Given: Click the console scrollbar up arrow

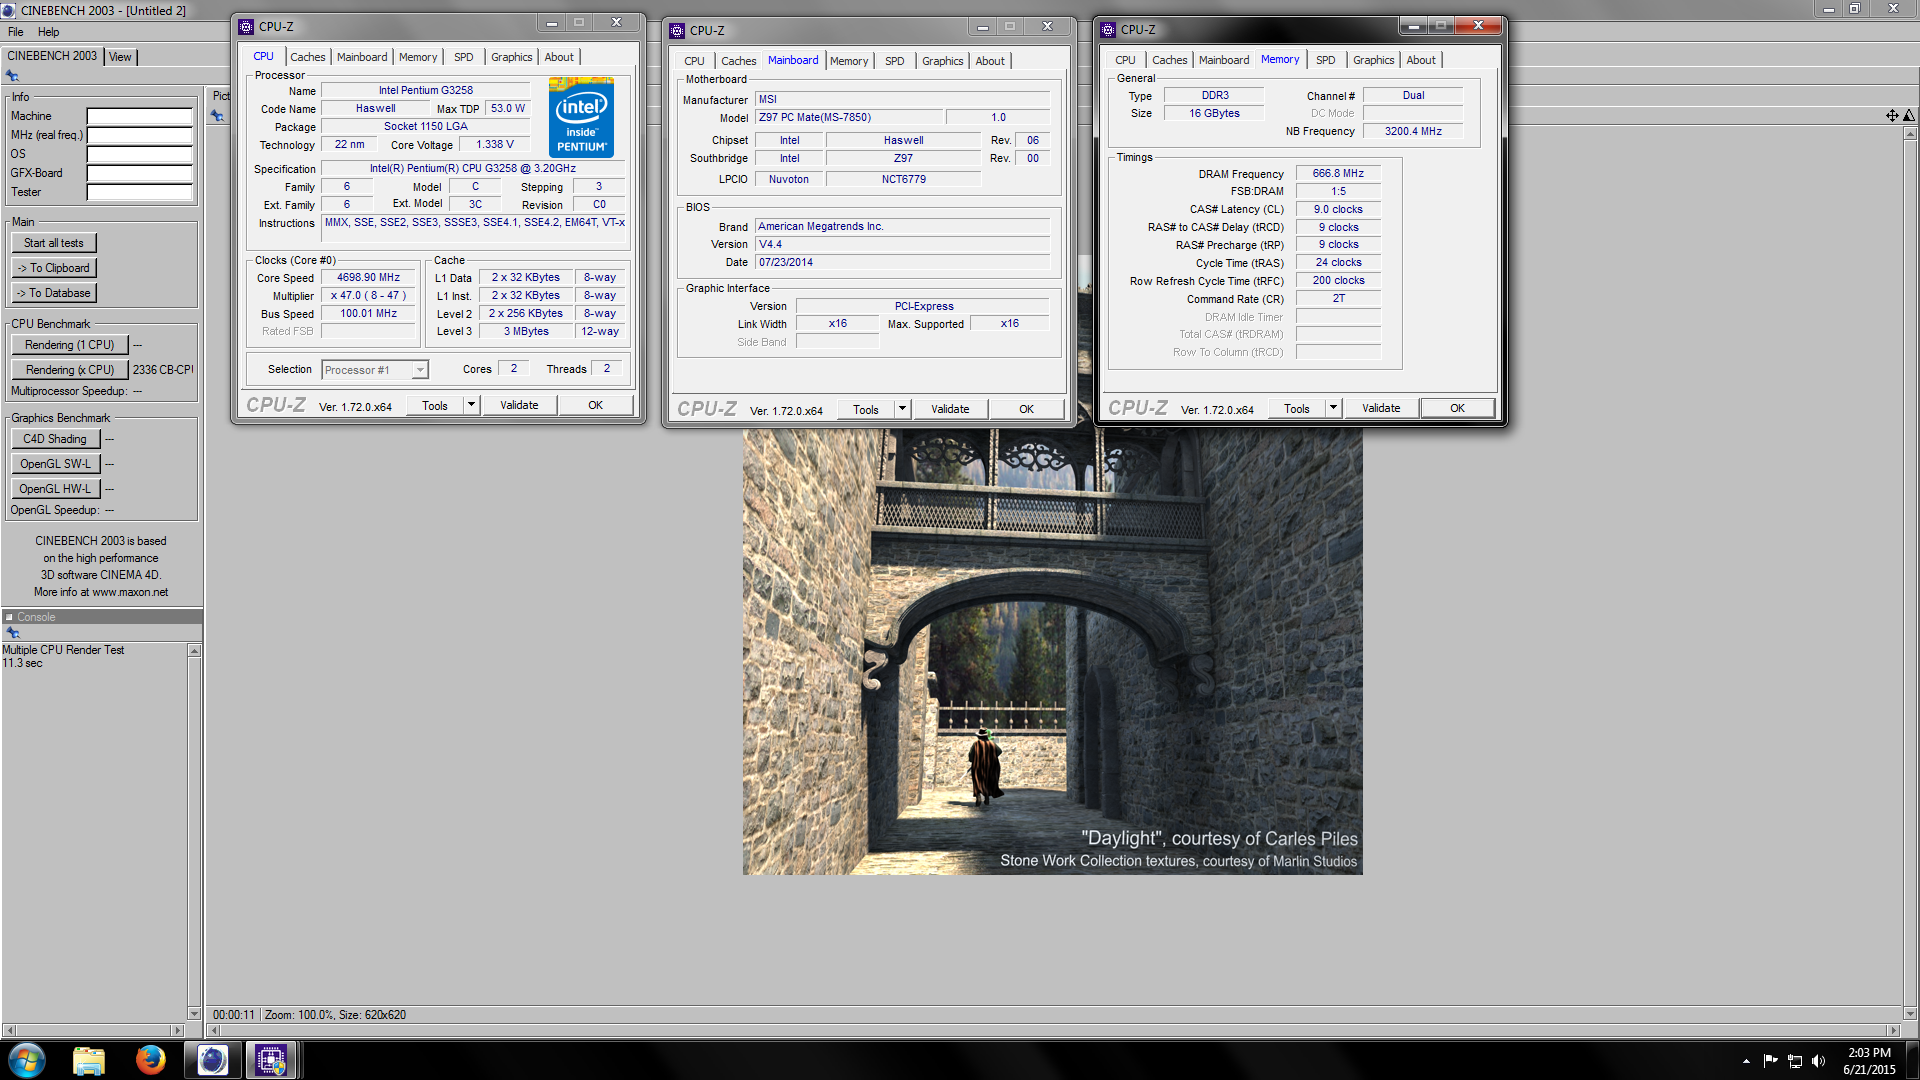Looking at the screenshot, I should [x=194, y=651].
